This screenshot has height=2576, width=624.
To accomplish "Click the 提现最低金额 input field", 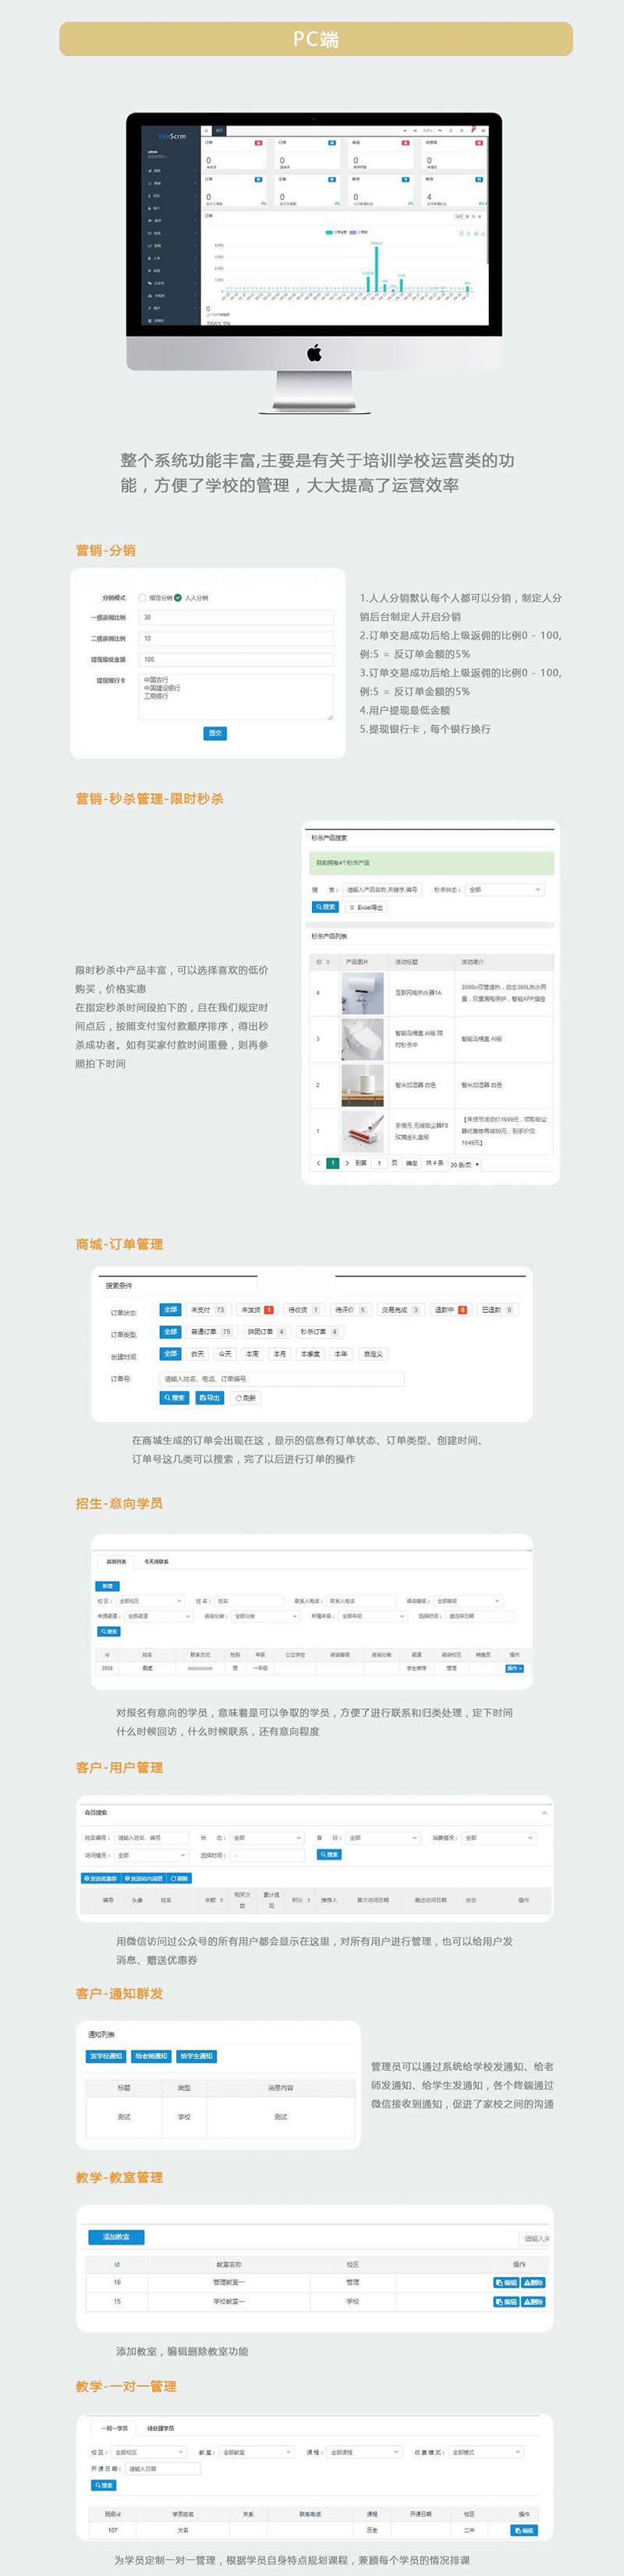I will click(236, 660).
